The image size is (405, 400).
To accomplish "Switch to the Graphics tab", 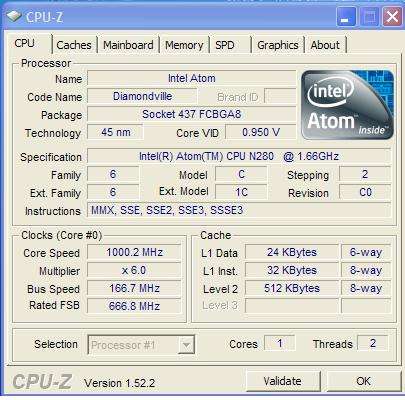I will (278, 45).
